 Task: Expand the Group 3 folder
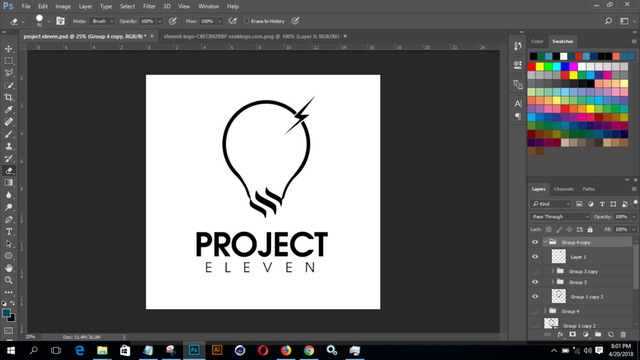tap(553, 282)
